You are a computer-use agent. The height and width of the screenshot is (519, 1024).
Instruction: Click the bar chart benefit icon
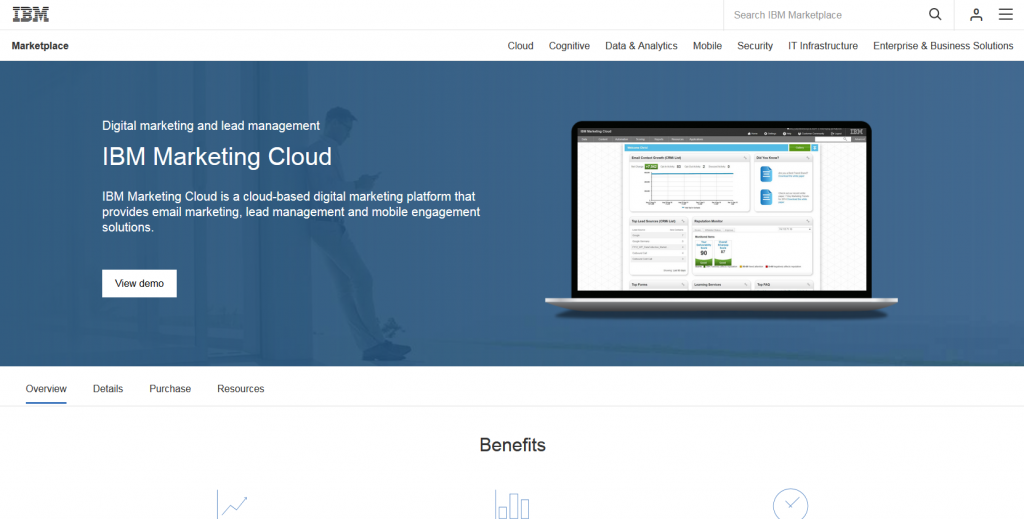pos(512,504)
